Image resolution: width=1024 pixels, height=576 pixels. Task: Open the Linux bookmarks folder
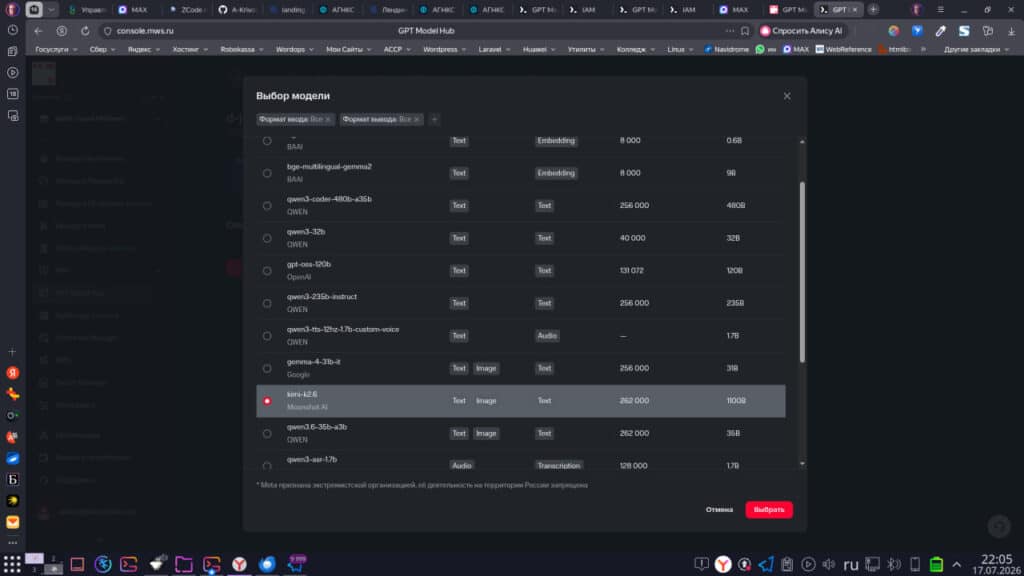click(680, 50)
